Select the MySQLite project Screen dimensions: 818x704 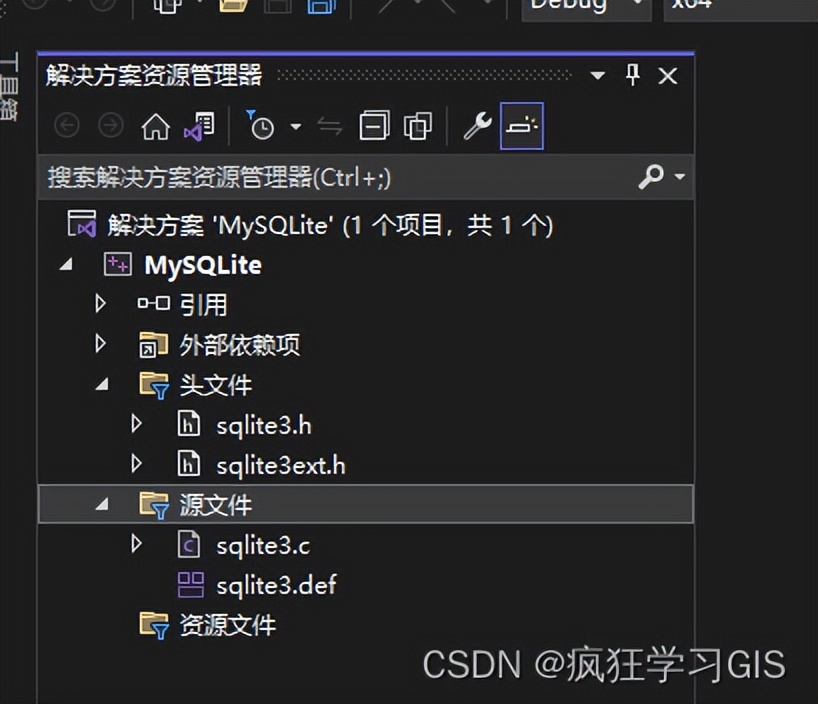coord(203,265)
